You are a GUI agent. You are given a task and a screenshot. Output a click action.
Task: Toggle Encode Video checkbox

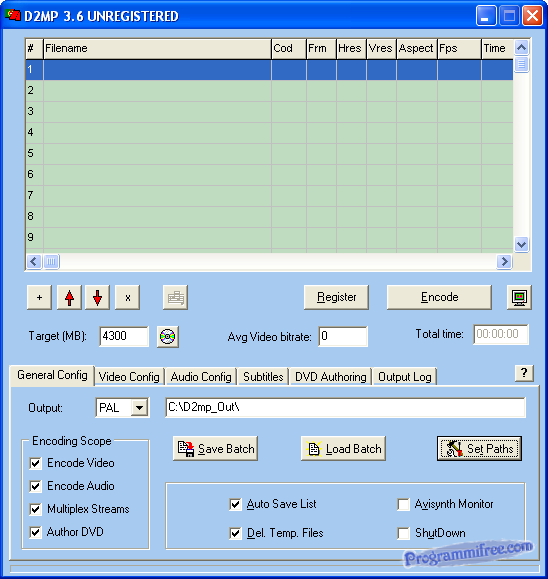pyautogui.click(x=35, y=463)
